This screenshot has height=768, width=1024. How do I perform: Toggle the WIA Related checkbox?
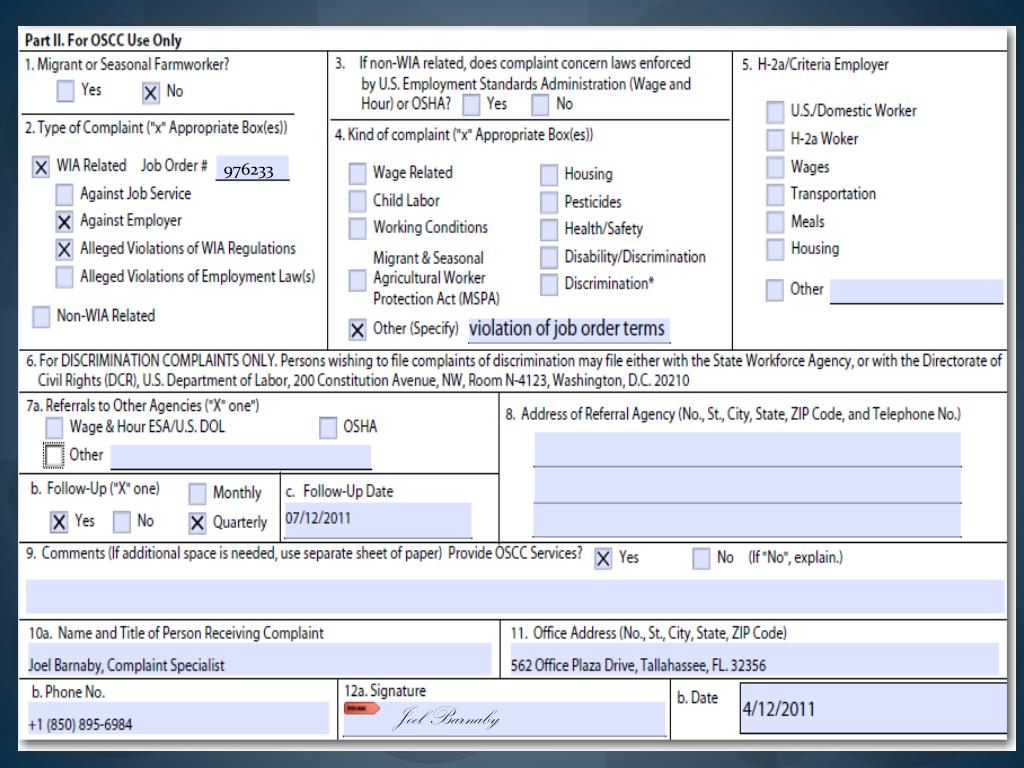[40, 167]
